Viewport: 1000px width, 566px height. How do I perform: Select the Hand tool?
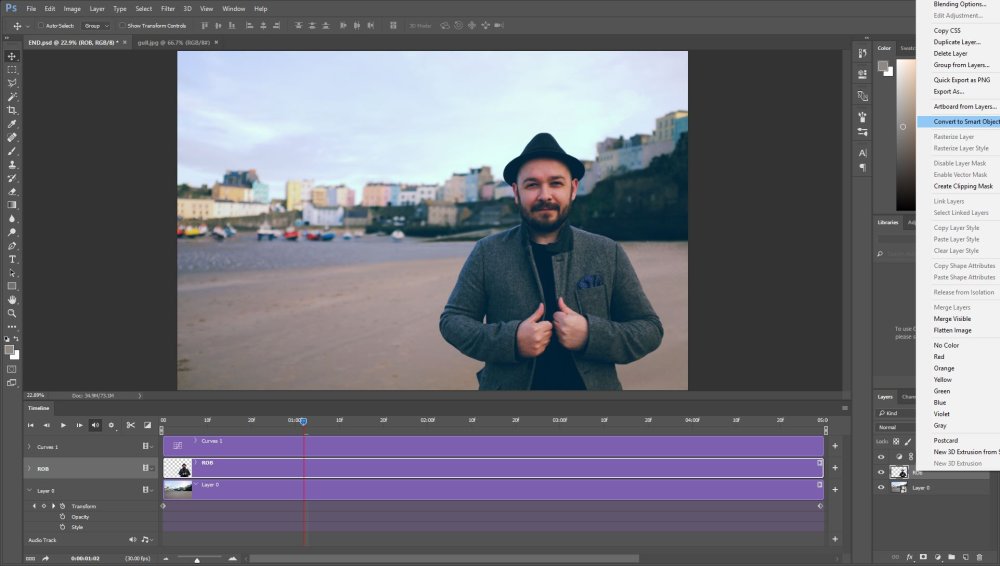[11, 300]
